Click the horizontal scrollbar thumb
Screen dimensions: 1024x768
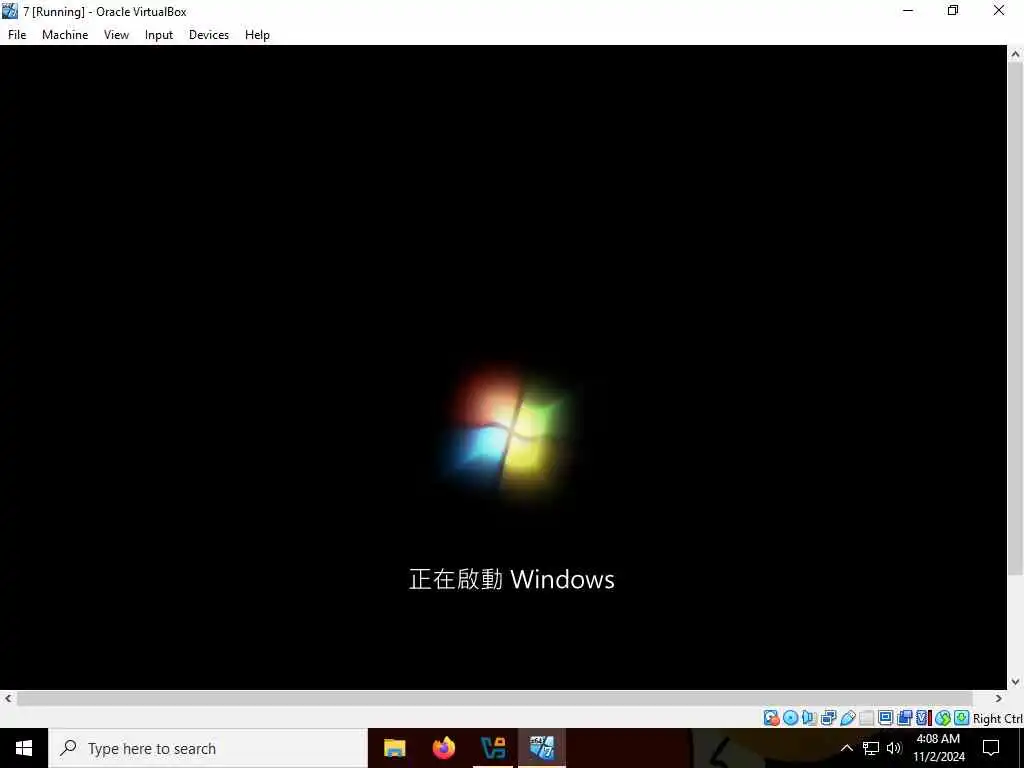[494, 698]
